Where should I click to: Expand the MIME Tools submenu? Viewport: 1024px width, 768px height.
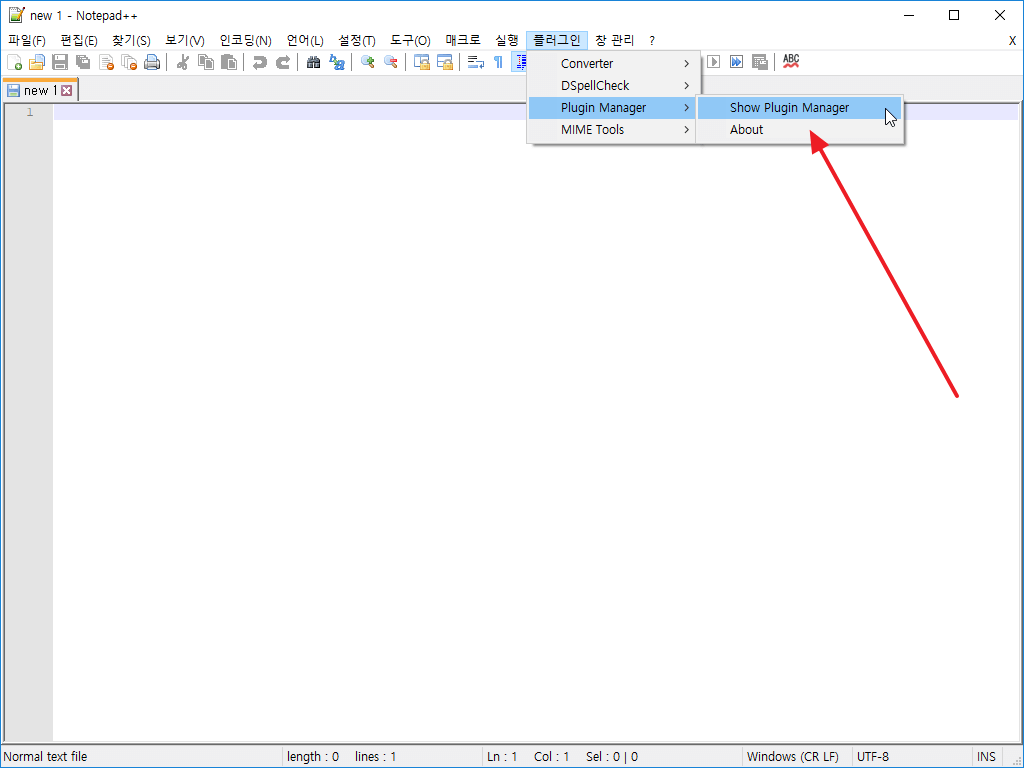click(x=613, y=130)
